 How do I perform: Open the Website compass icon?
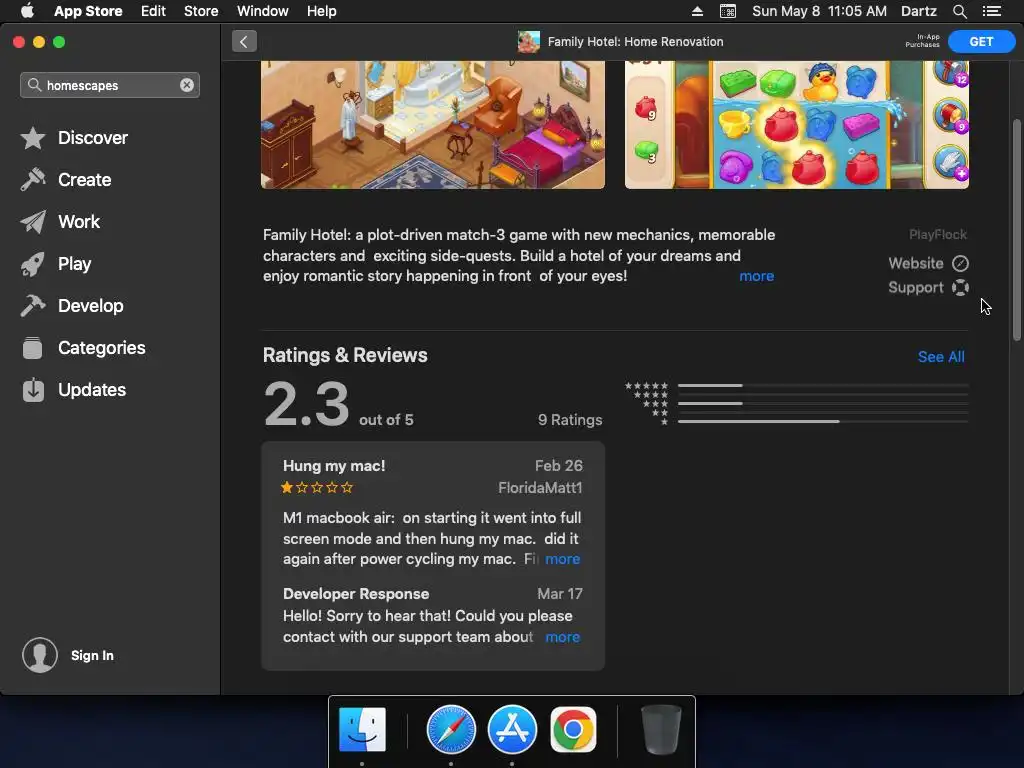[x=960, y=263]
